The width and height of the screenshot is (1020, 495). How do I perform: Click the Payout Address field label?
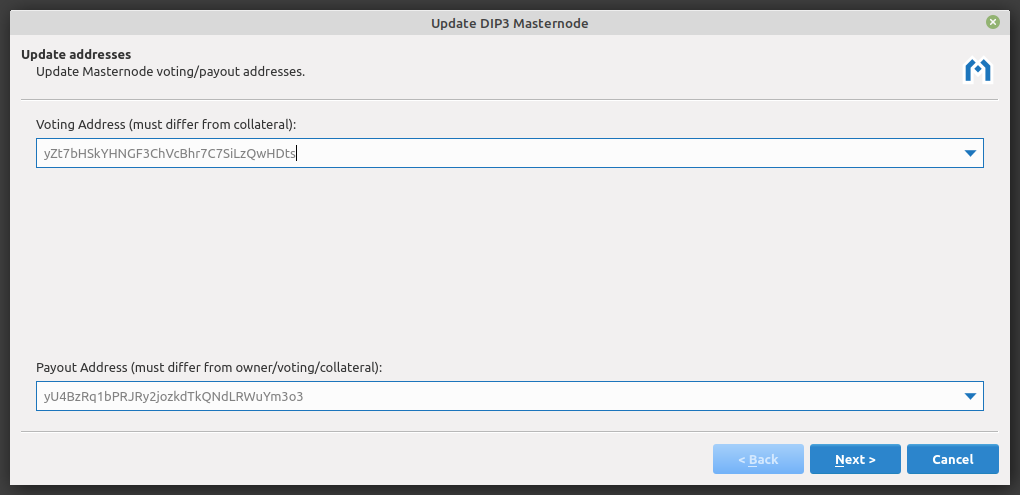point(209,367)
